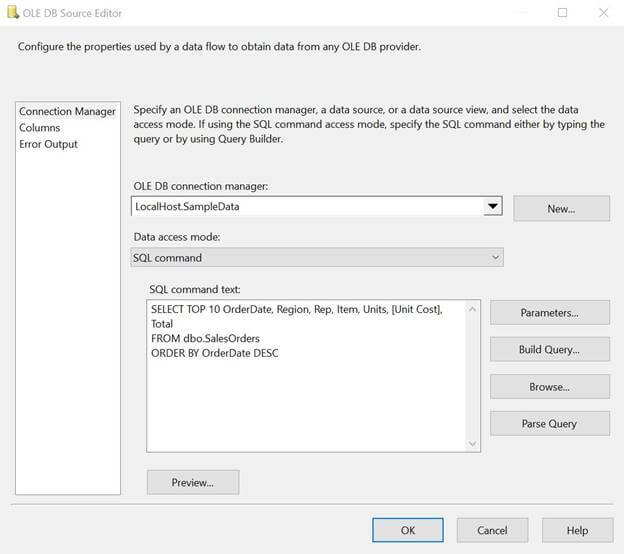Click the OLE DB Source Editor title icon

coord(13,12)
